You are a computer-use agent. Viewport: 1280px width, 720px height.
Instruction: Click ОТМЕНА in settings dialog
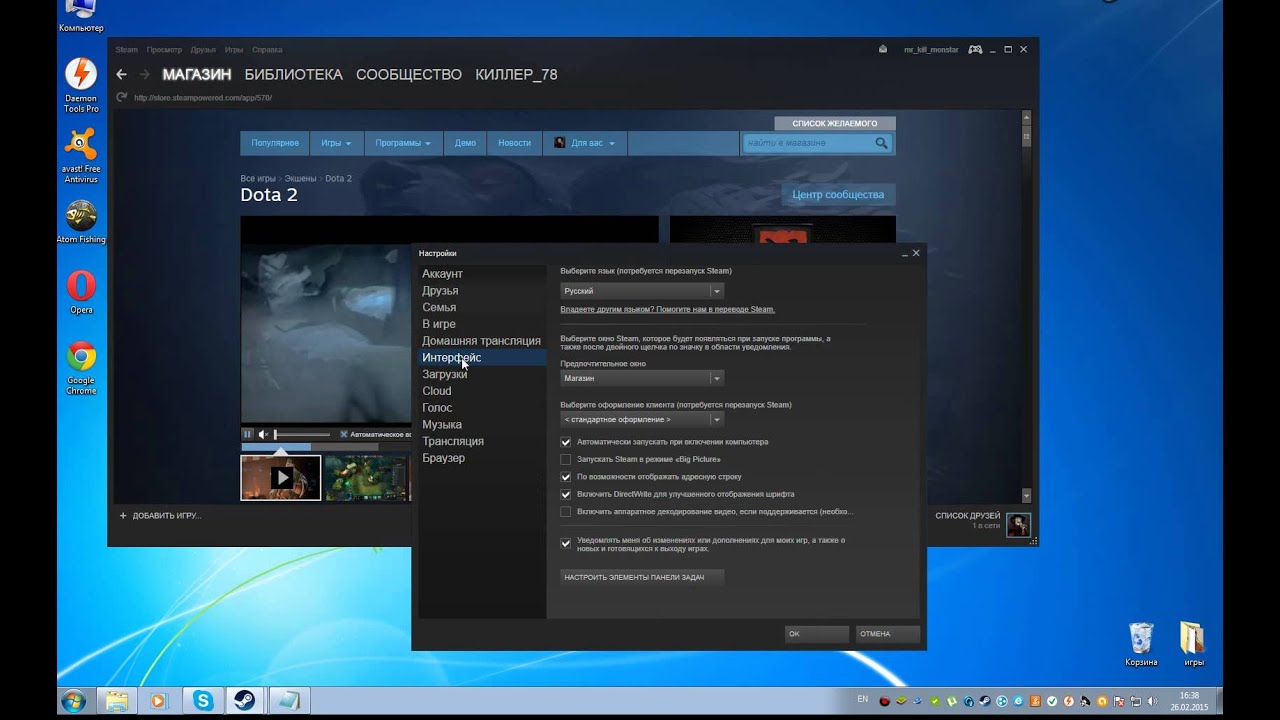(887, 633)
